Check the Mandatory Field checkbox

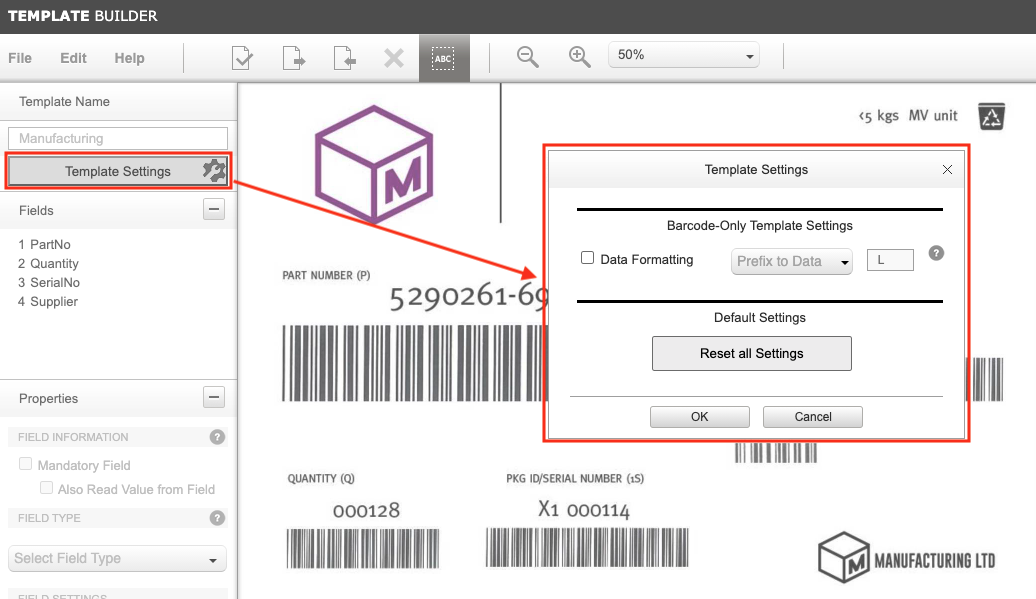[x=26, y=464]
